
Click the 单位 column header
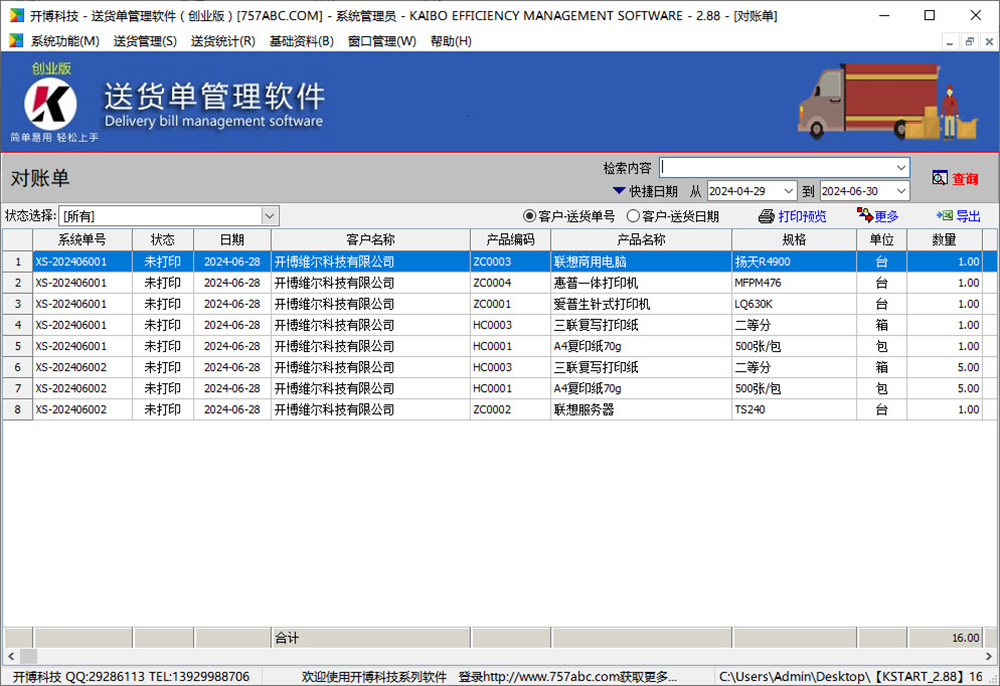click(881, 240)
